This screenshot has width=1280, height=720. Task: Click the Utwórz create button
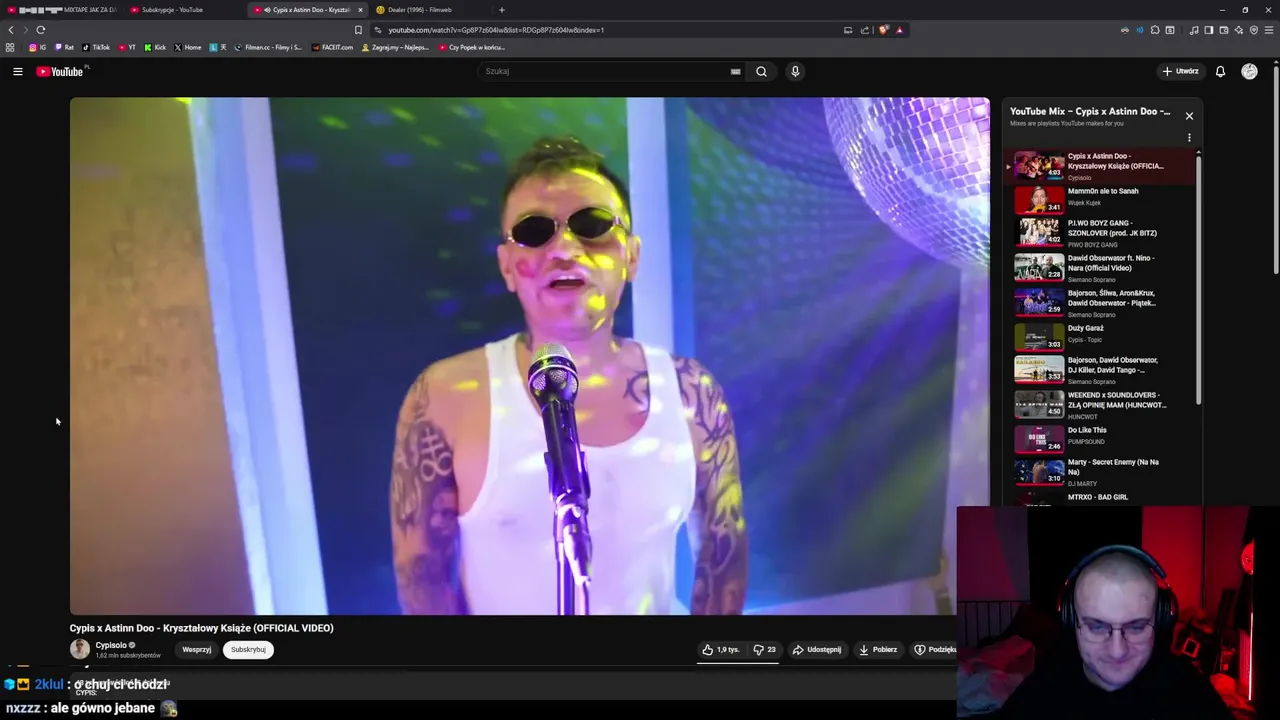1181,71
